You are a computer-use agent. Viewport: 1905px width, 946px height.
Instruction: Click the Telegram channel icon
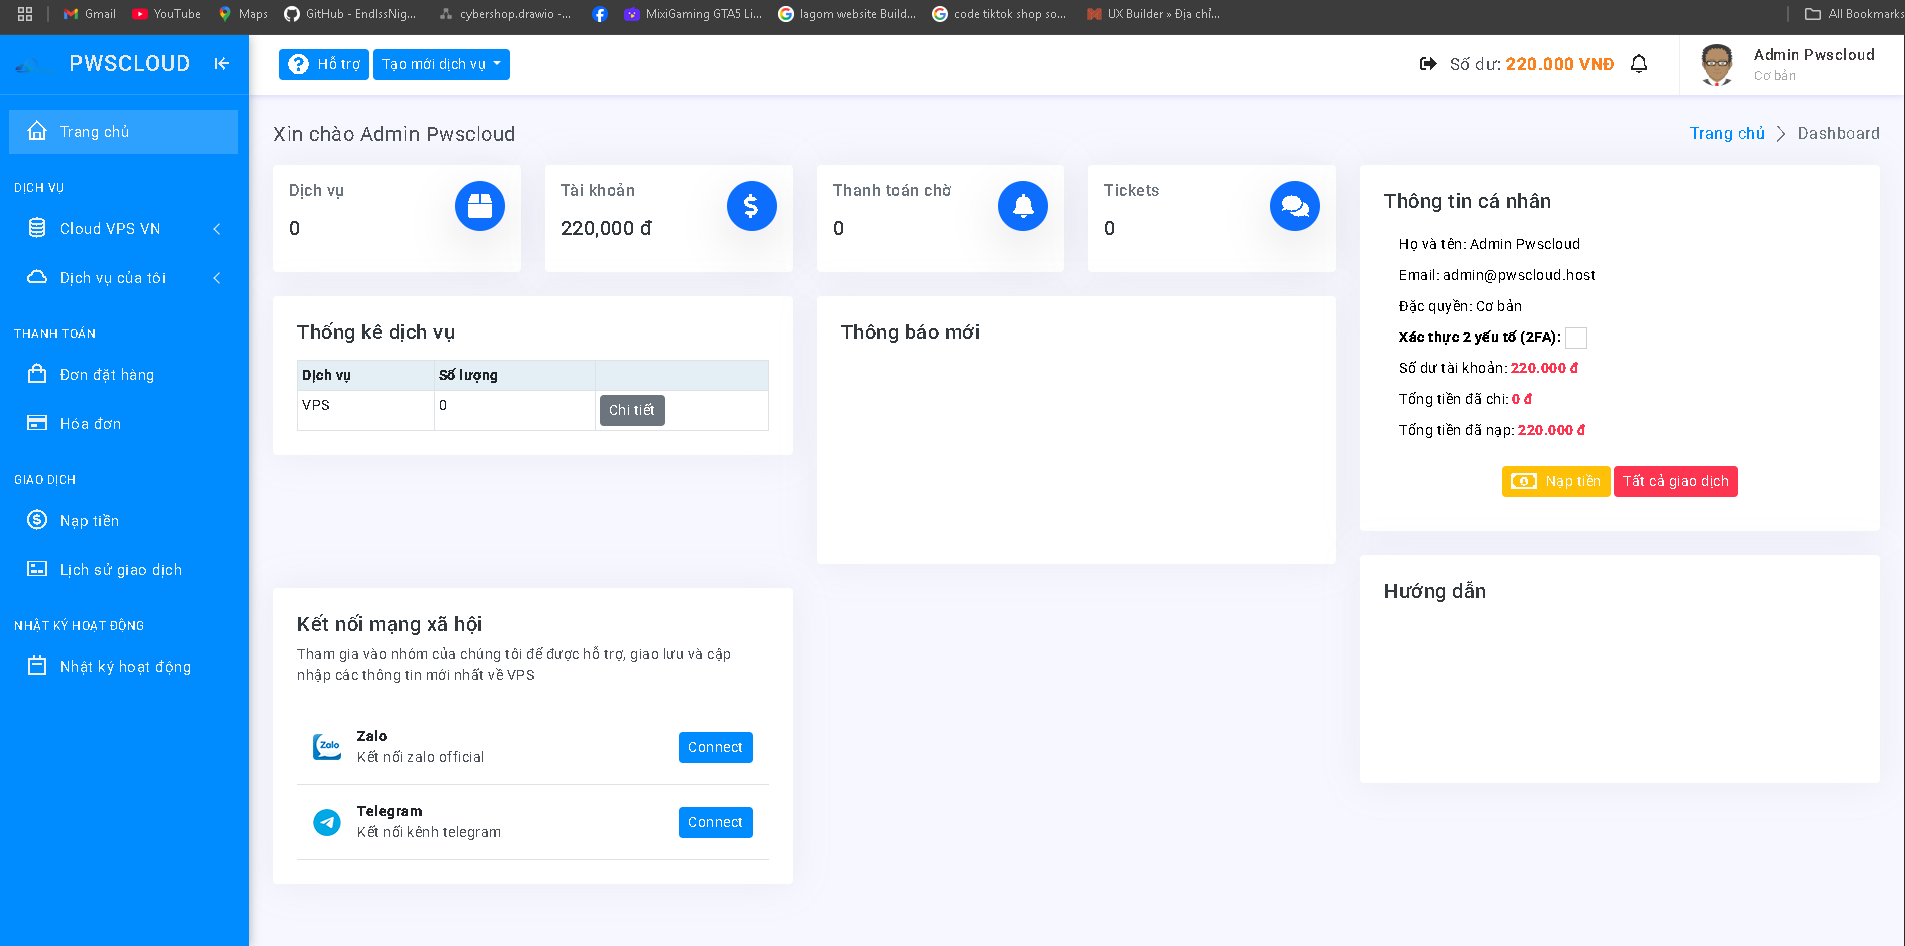coord(326,822)
